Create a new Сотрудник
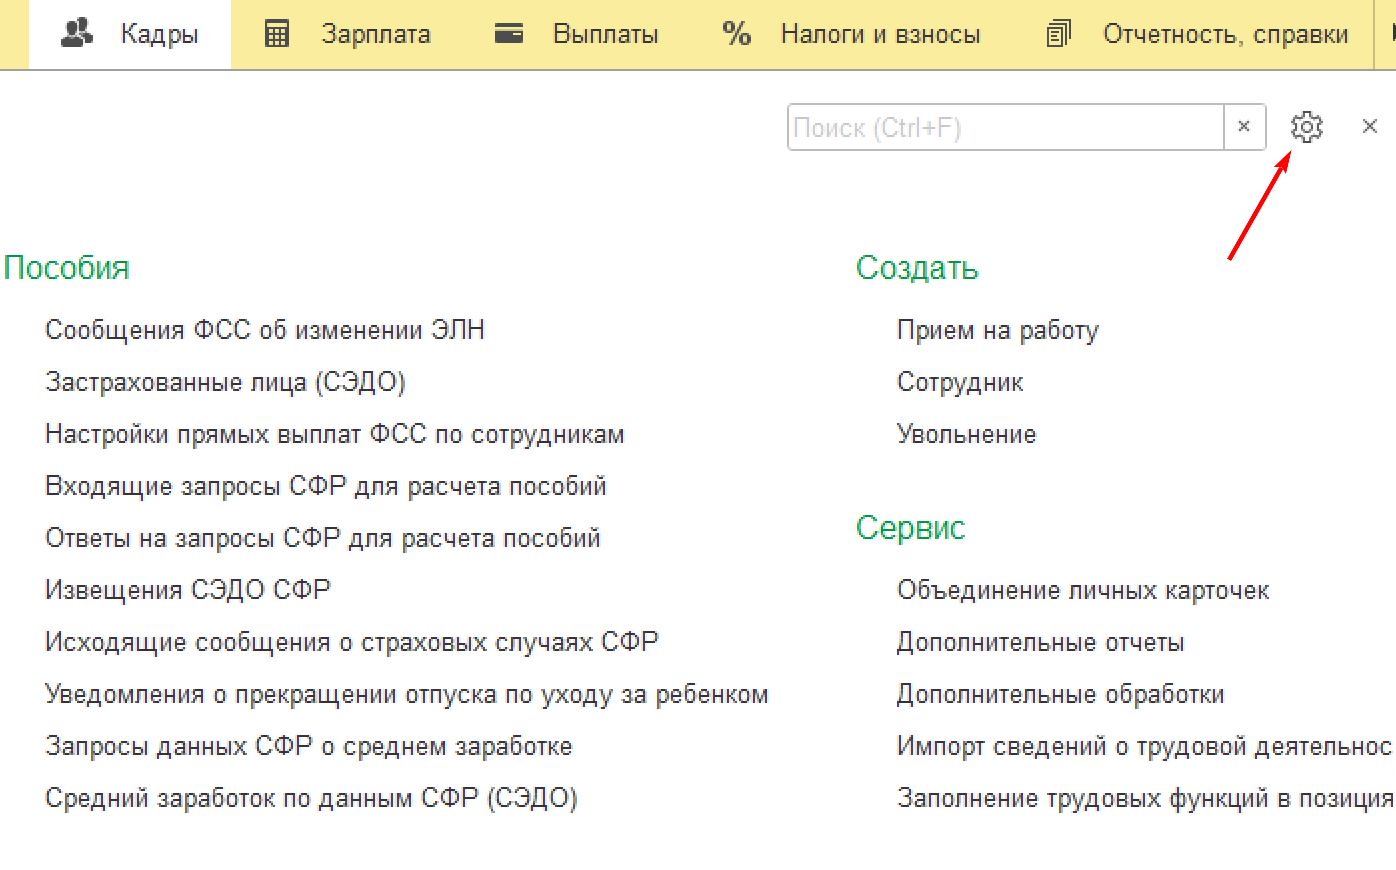Image resolution: width=1396 pixels, height=870 pixels. pyautogui.click(x=960, y=382)
